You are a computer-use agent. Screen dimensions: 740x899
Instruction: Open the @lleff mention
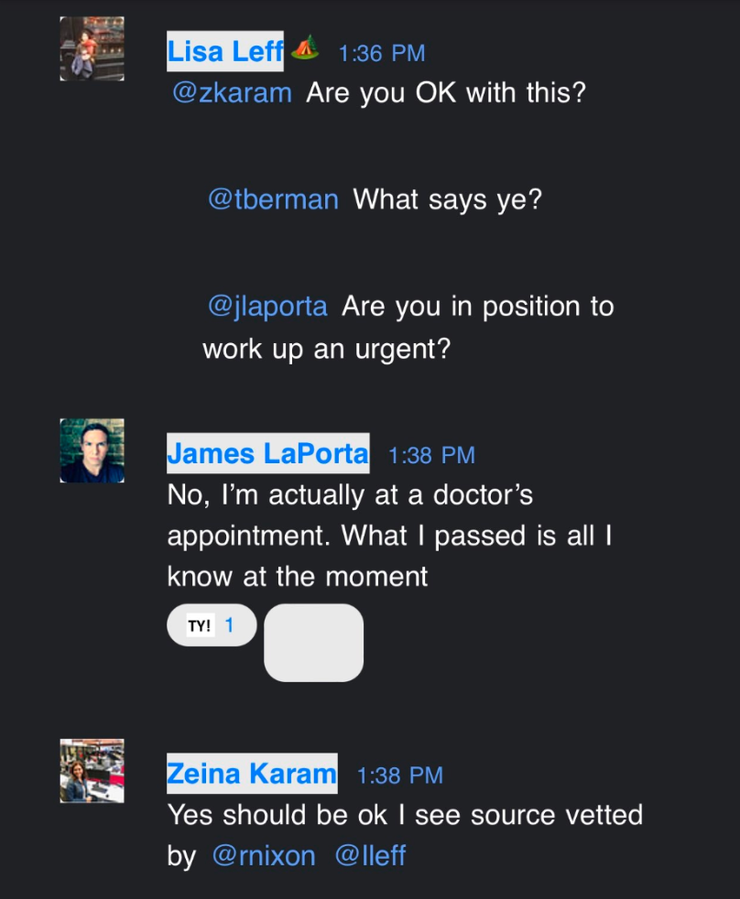tap(370, 856)
